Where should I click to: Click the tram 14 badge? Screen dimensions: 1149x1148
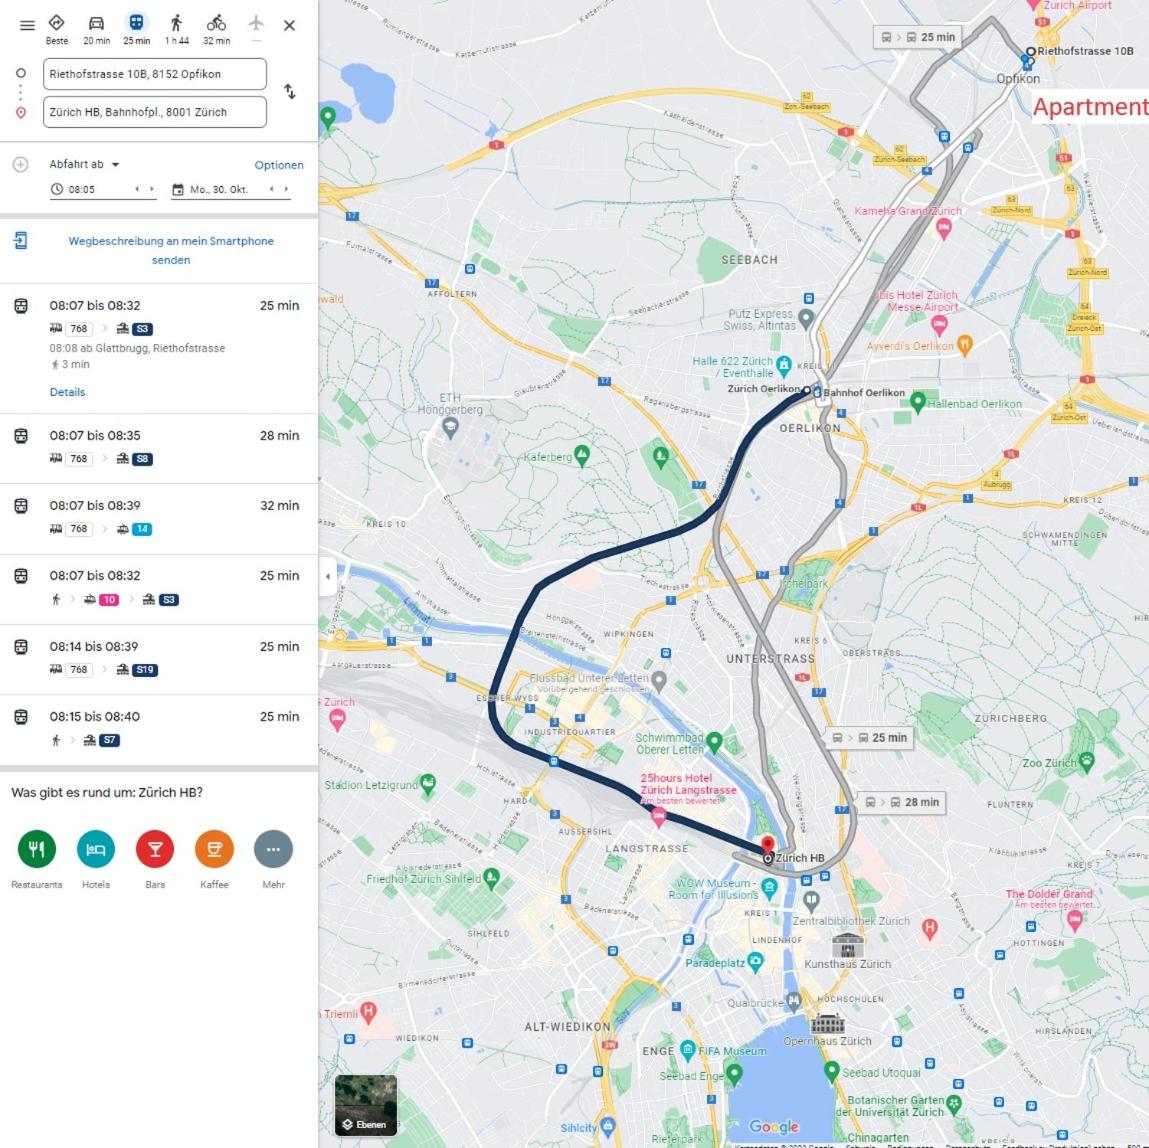[x=142, y=529]
